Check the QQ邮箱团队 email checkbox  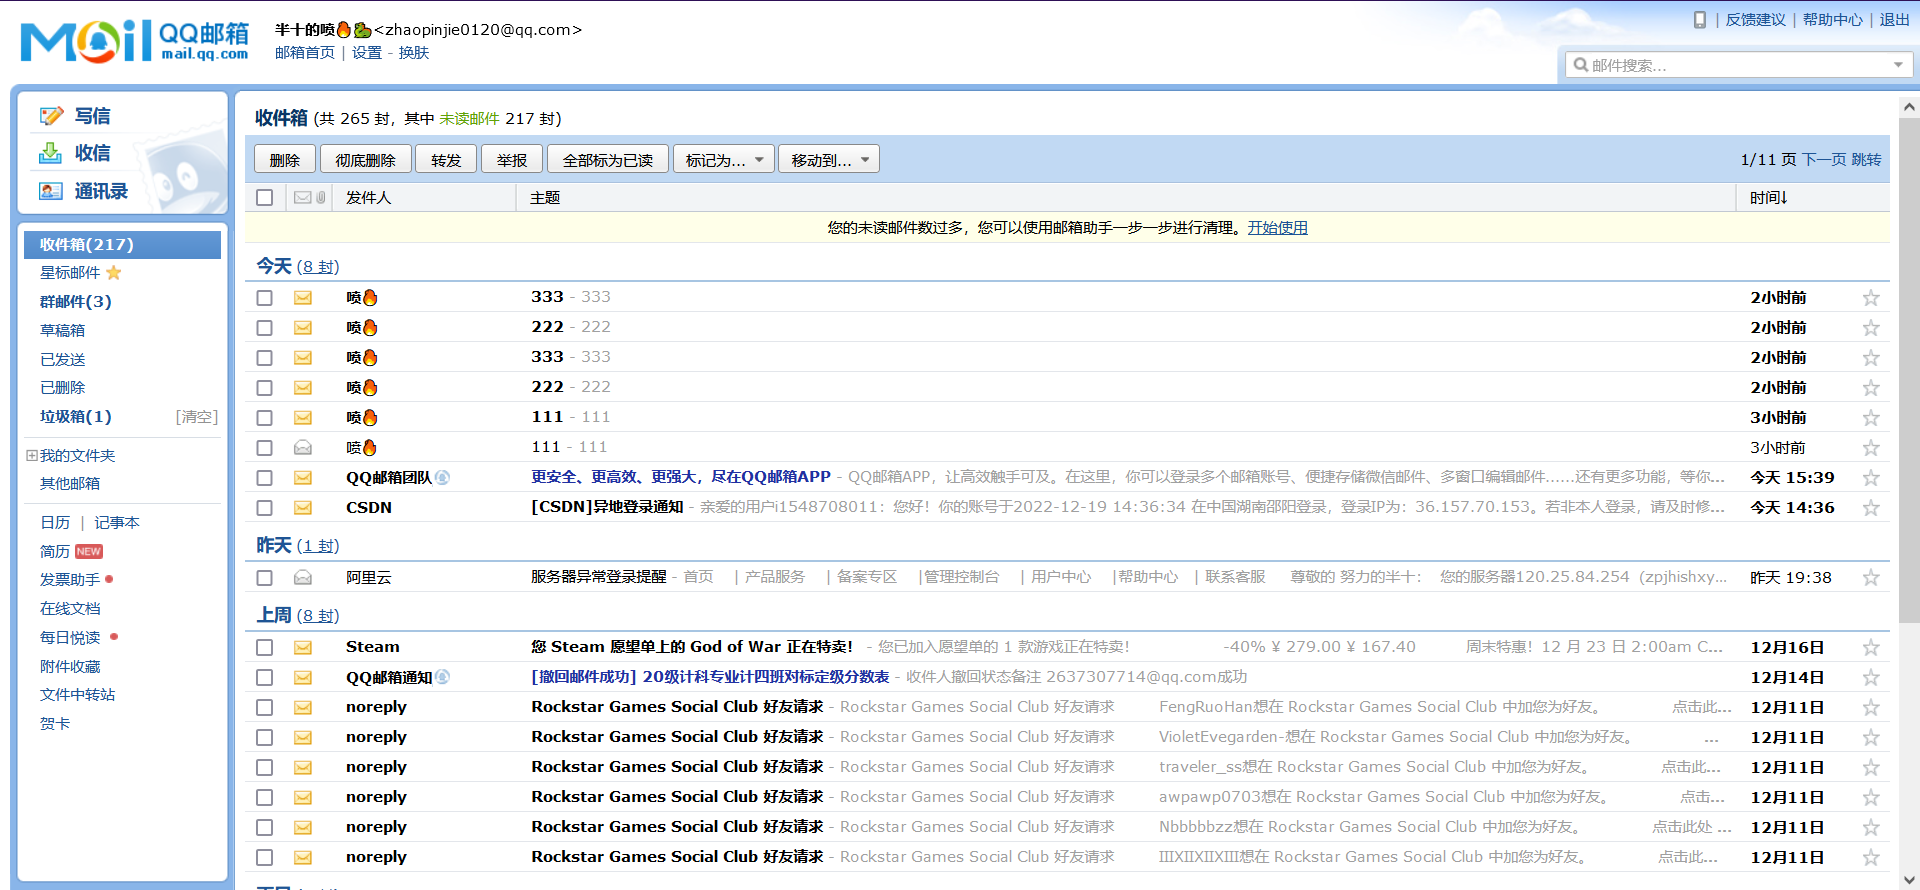click(264, 478)
